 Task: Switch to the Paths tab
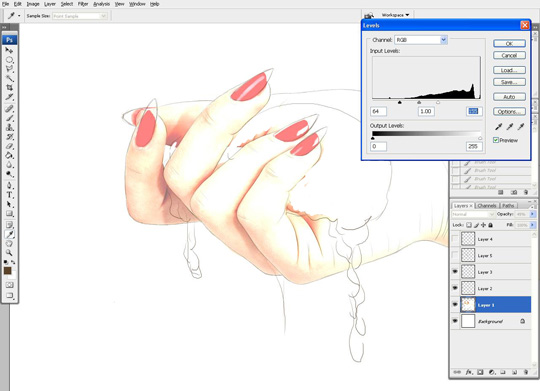508,206
